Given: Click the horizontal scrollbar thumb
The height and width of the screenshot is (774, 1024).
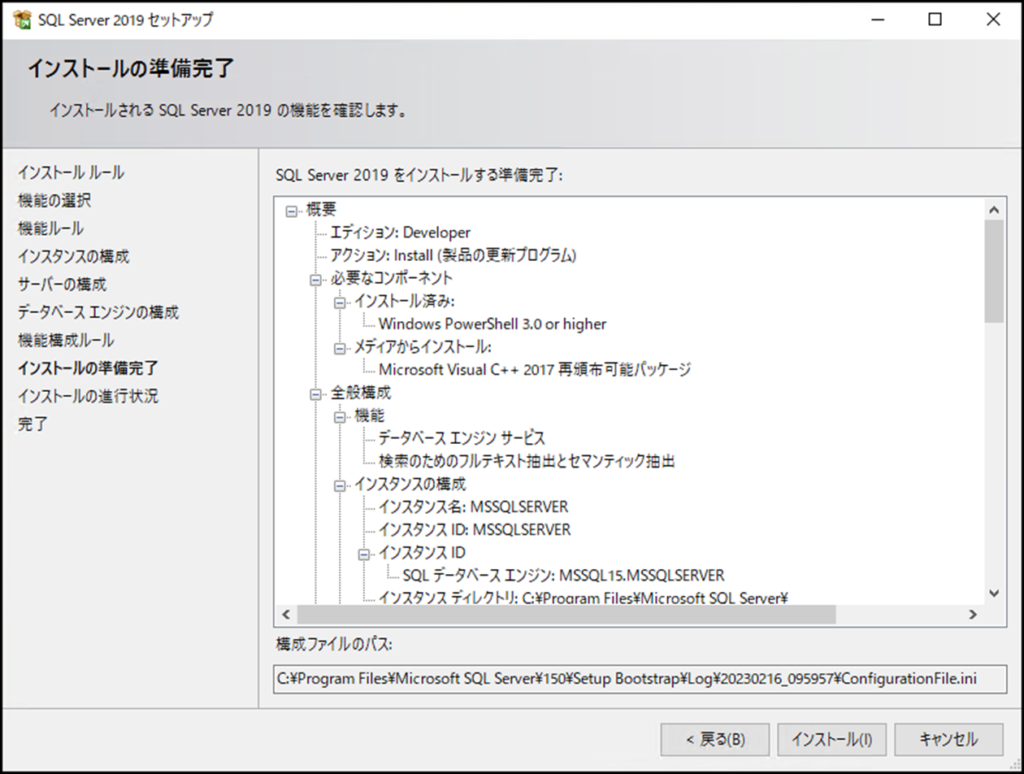Looking at the screenshot, I should coord(566,615).
